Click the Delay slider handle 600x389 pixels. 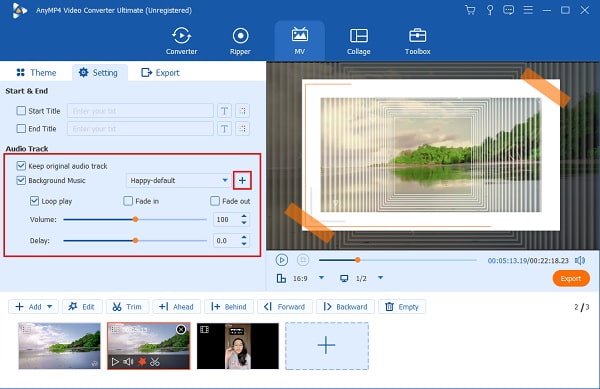point(135,241)
